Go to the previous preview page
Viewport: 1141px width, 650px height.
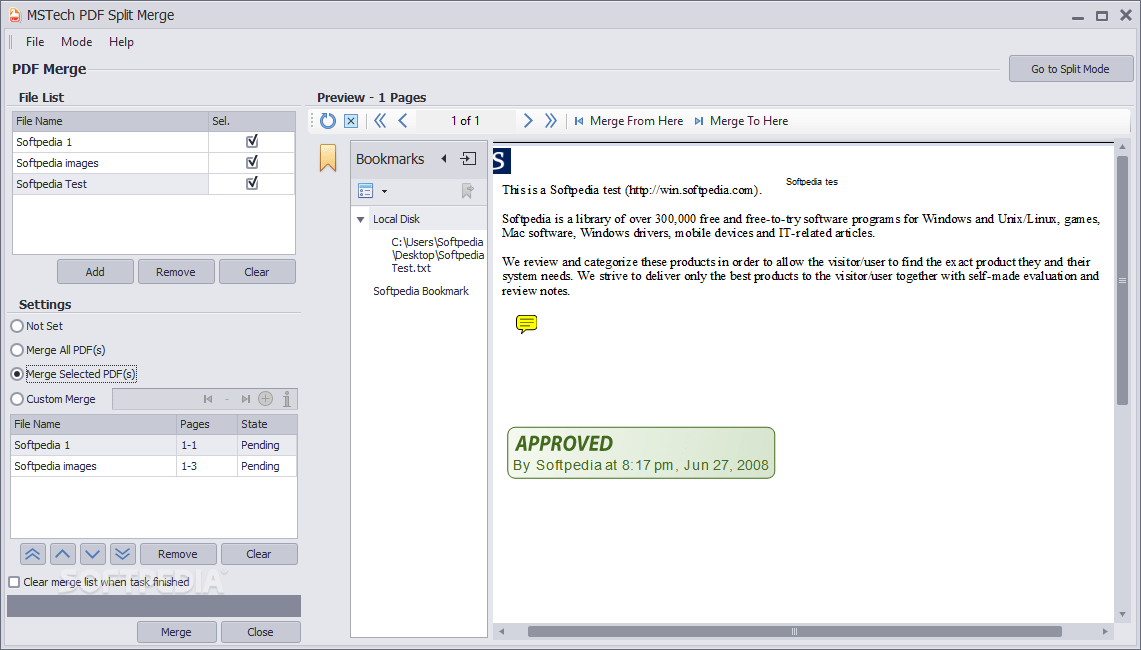[402, 121]
